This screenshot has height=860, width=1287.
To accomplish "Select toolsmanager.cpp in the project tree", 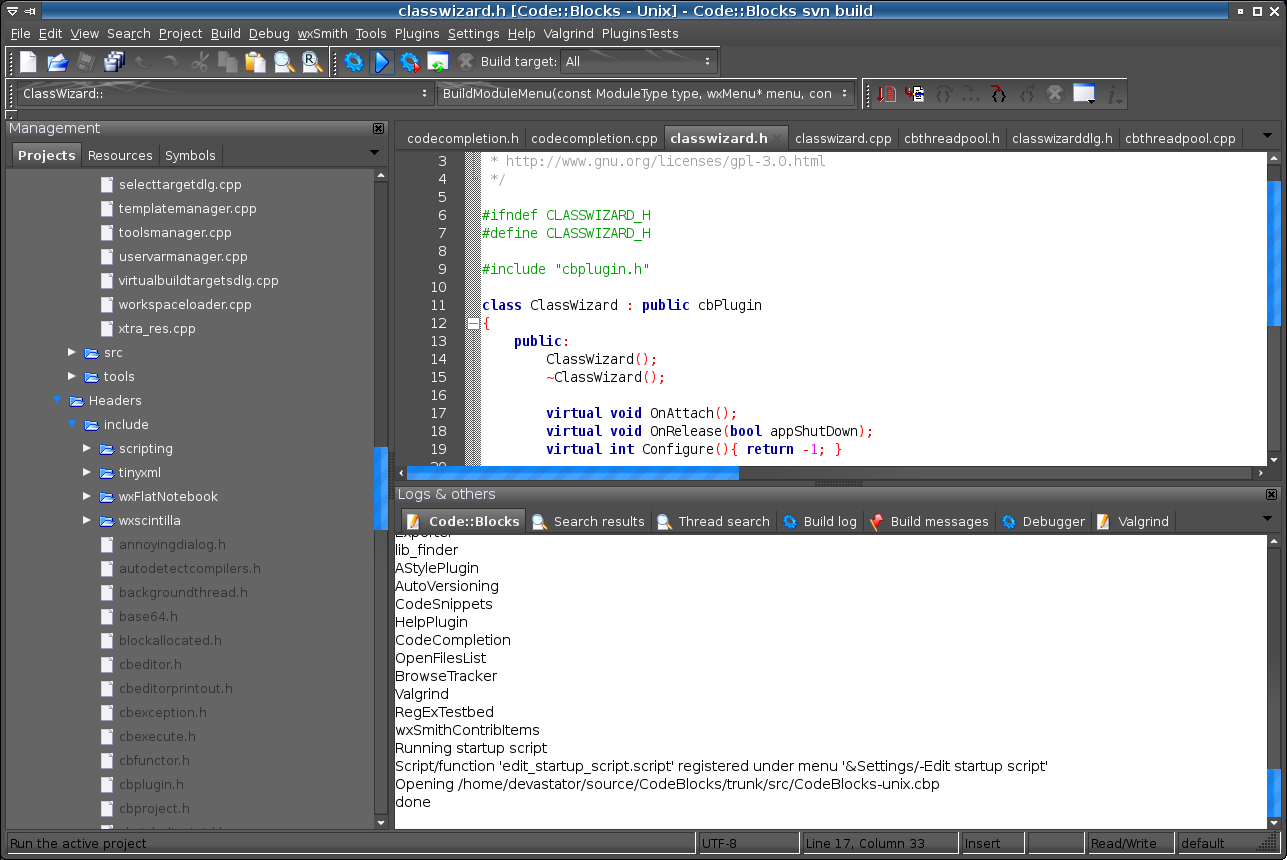I will tap(175, 232).
